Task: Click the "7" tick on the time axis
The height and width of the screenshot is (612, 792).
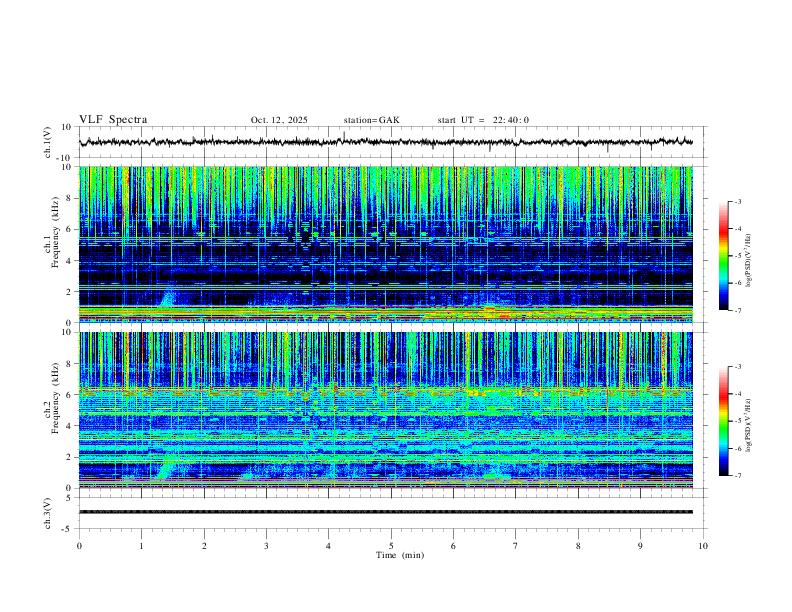Action: coord(516,546)
